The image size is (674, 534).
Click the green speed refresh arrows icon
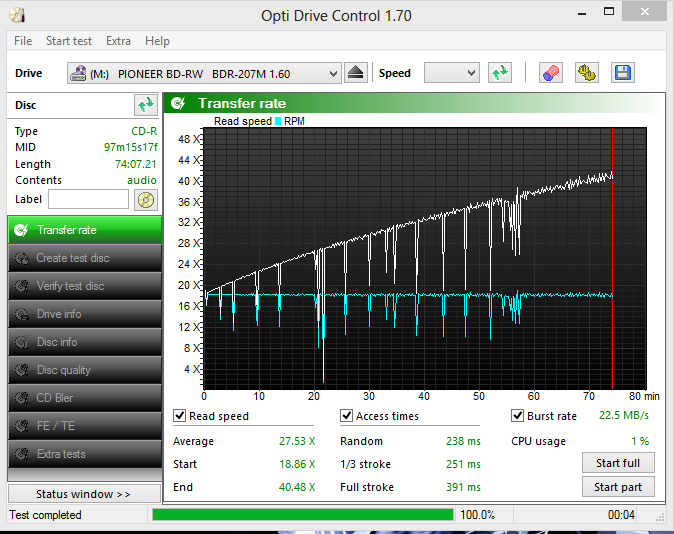click(x=499, y=73)
